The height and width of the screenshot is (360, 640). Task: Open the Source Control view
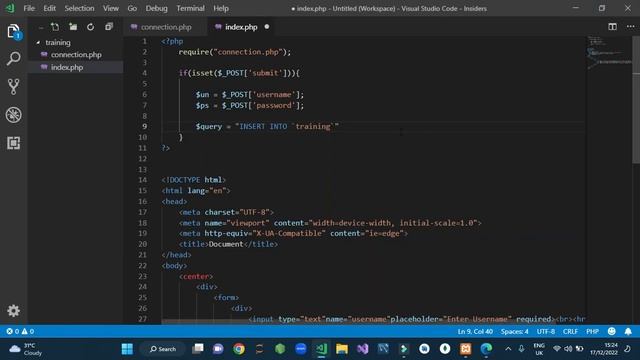(x=13, y=87)
